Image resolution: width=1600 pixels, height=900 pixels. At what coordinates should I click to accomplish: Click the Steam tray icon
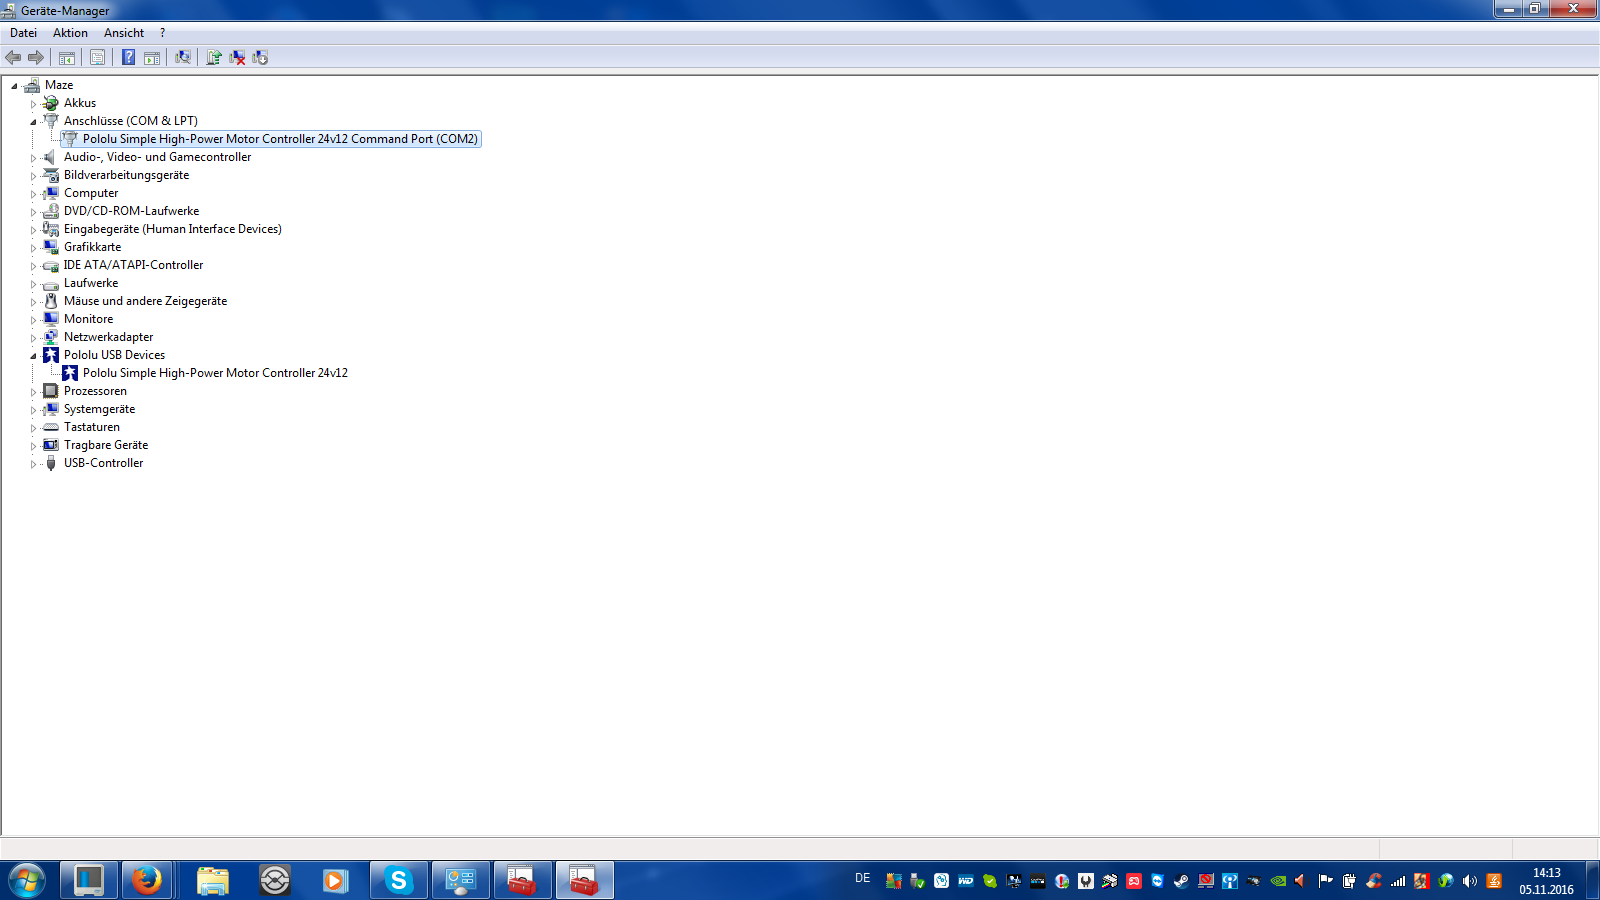(x=1181, y=881)
